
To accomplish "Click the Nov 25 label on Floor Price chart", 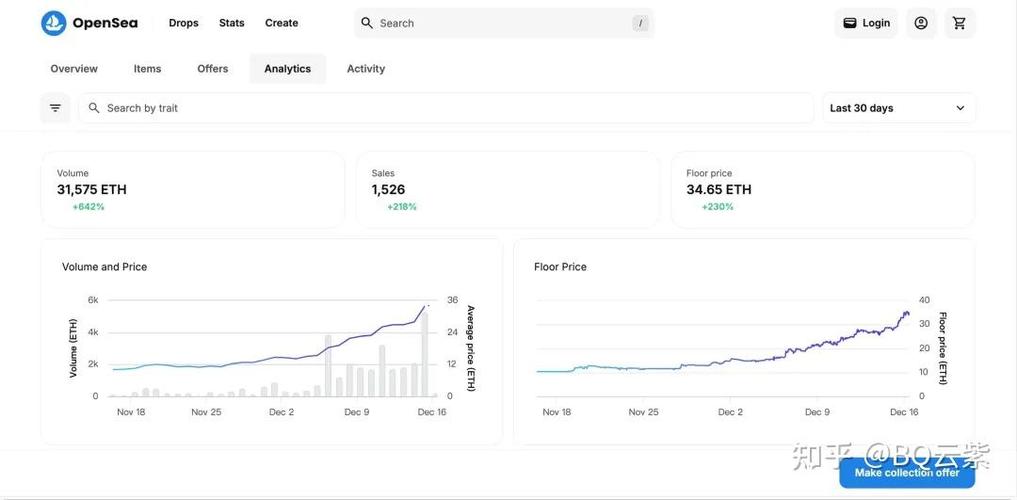I will click(643, 412).
